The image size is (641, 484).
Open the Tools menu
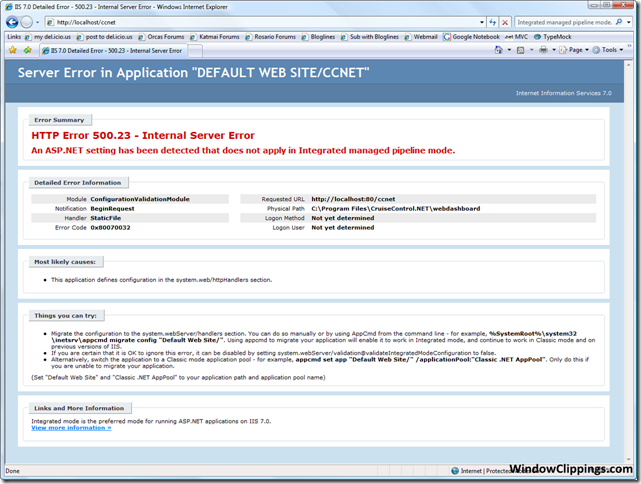[x=608, y=50]
